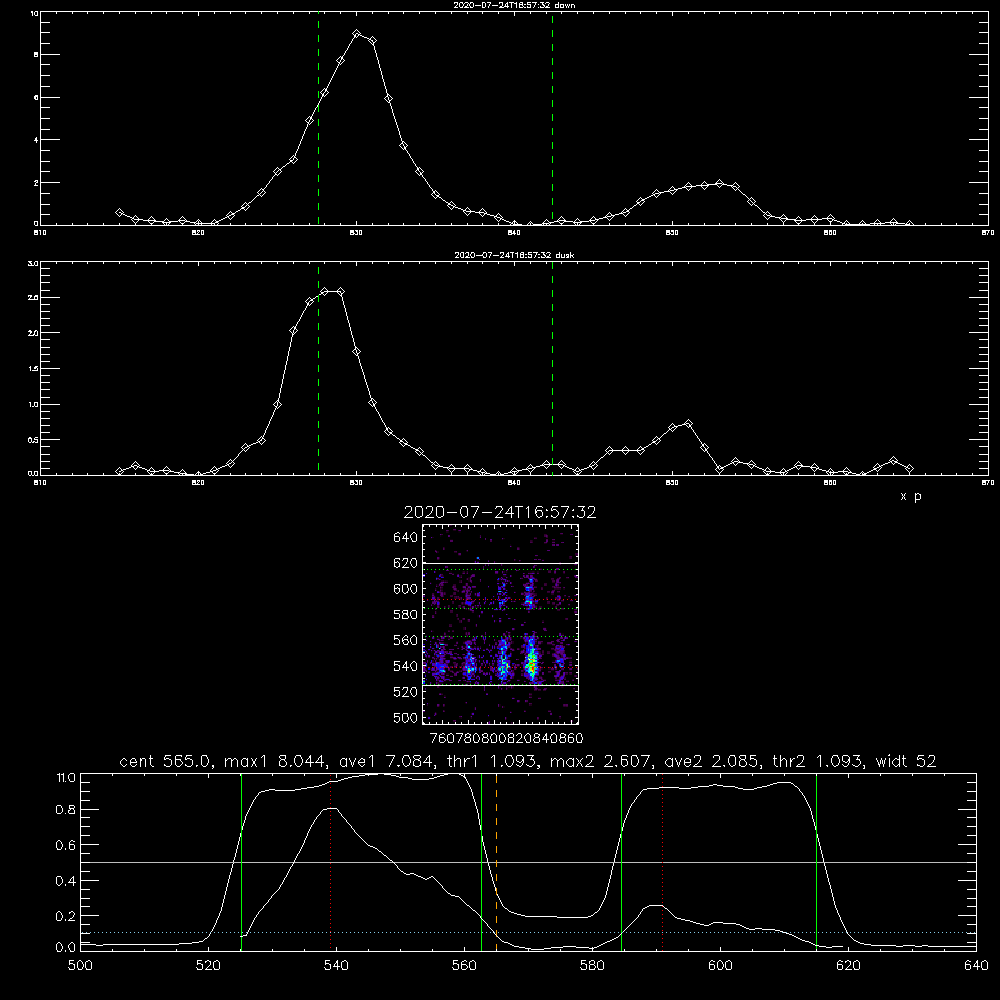Click the green vertical line near 585 in bottom plot
Viewport: 1000px width, 1000px height.
point(621,863)
